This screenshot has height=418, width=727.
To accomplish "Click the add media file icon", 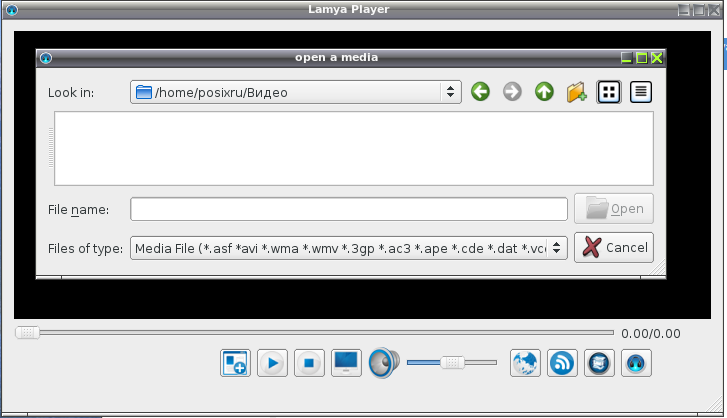I will pos(235,363).
